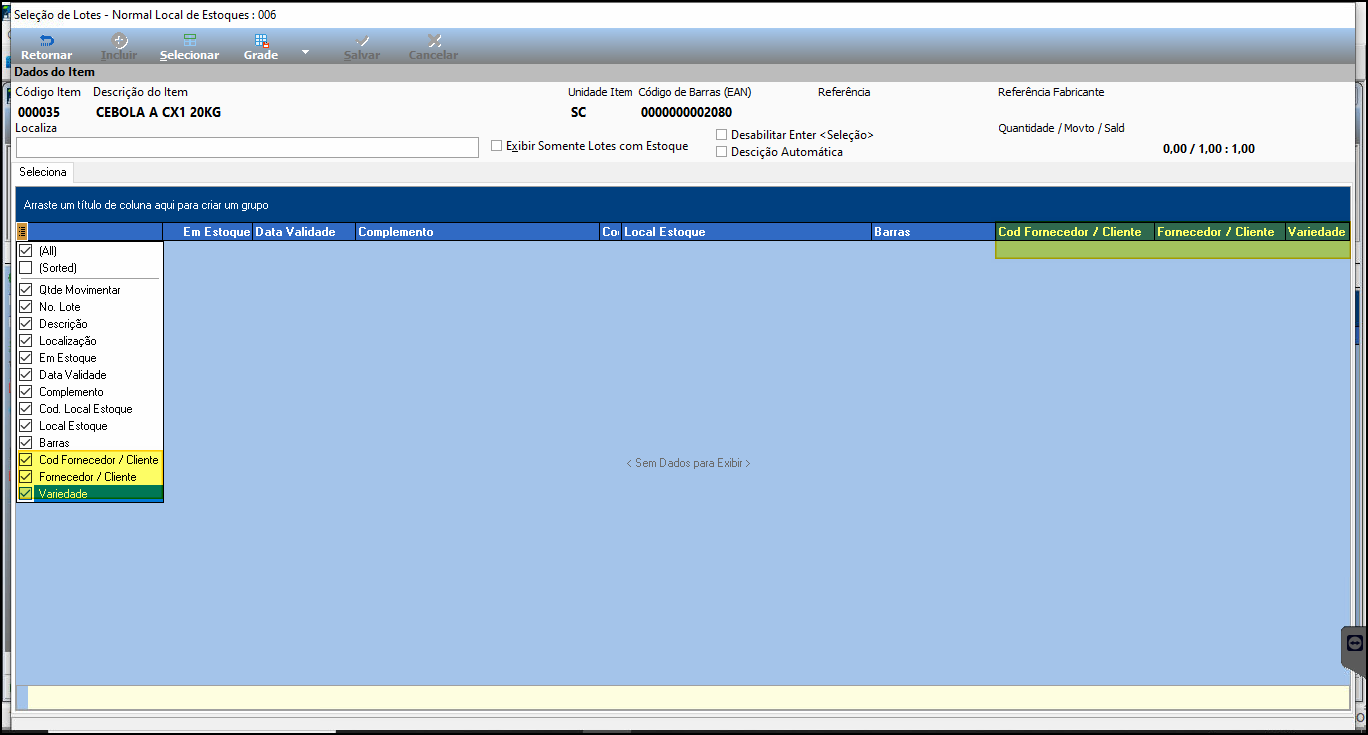Sort by Em Estoque column header

point(208,232)
